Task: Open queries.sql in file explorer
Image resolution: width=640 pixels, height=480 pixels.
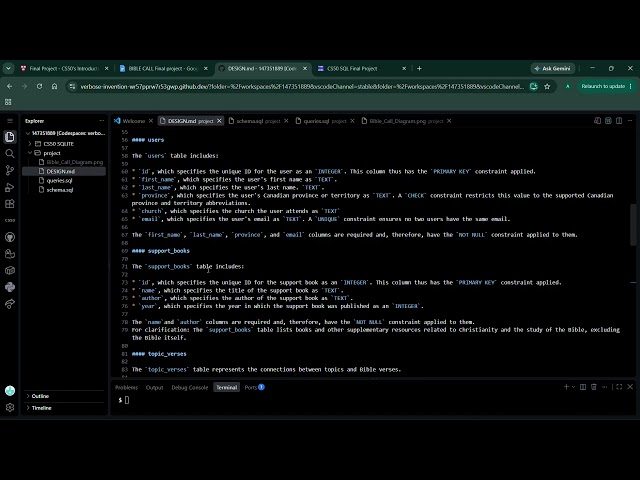Action: [59, 180]
